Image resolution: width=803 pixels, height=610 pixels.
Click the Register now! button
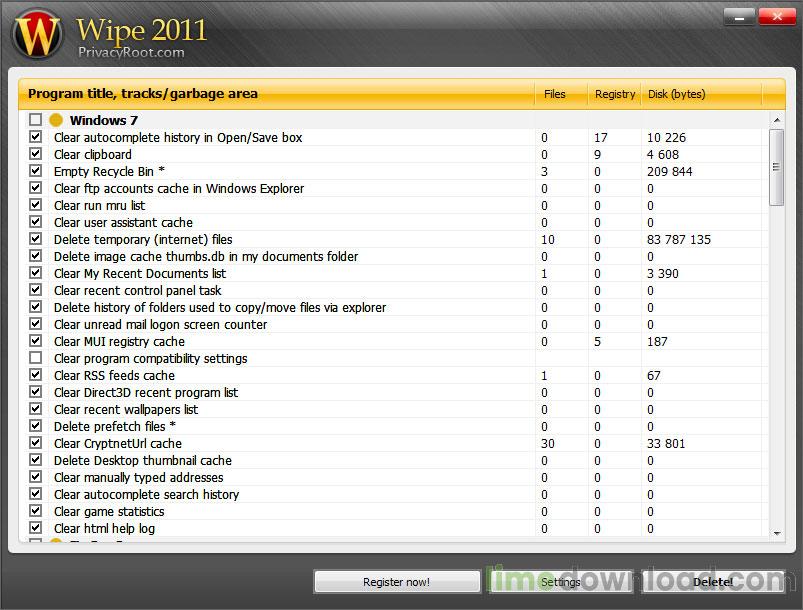(397, 582)
